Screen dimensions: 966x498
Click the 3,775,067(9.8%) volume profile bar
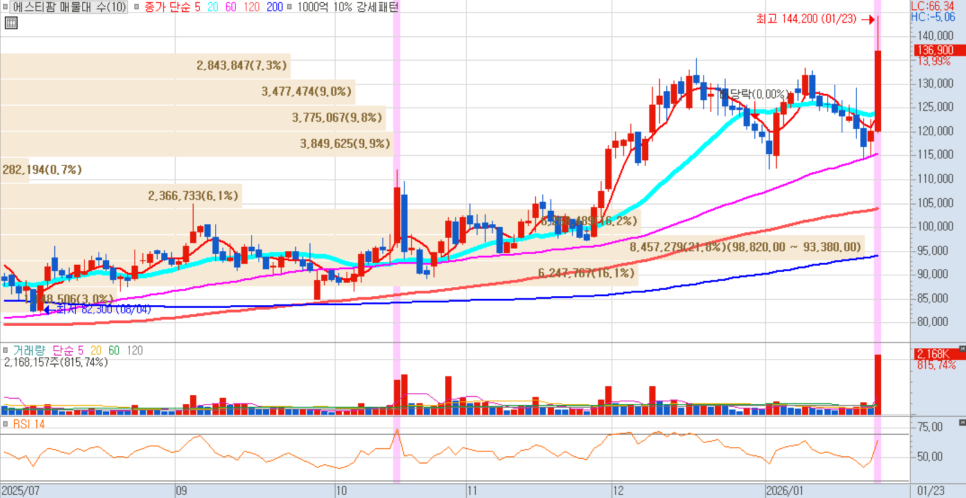192,118
